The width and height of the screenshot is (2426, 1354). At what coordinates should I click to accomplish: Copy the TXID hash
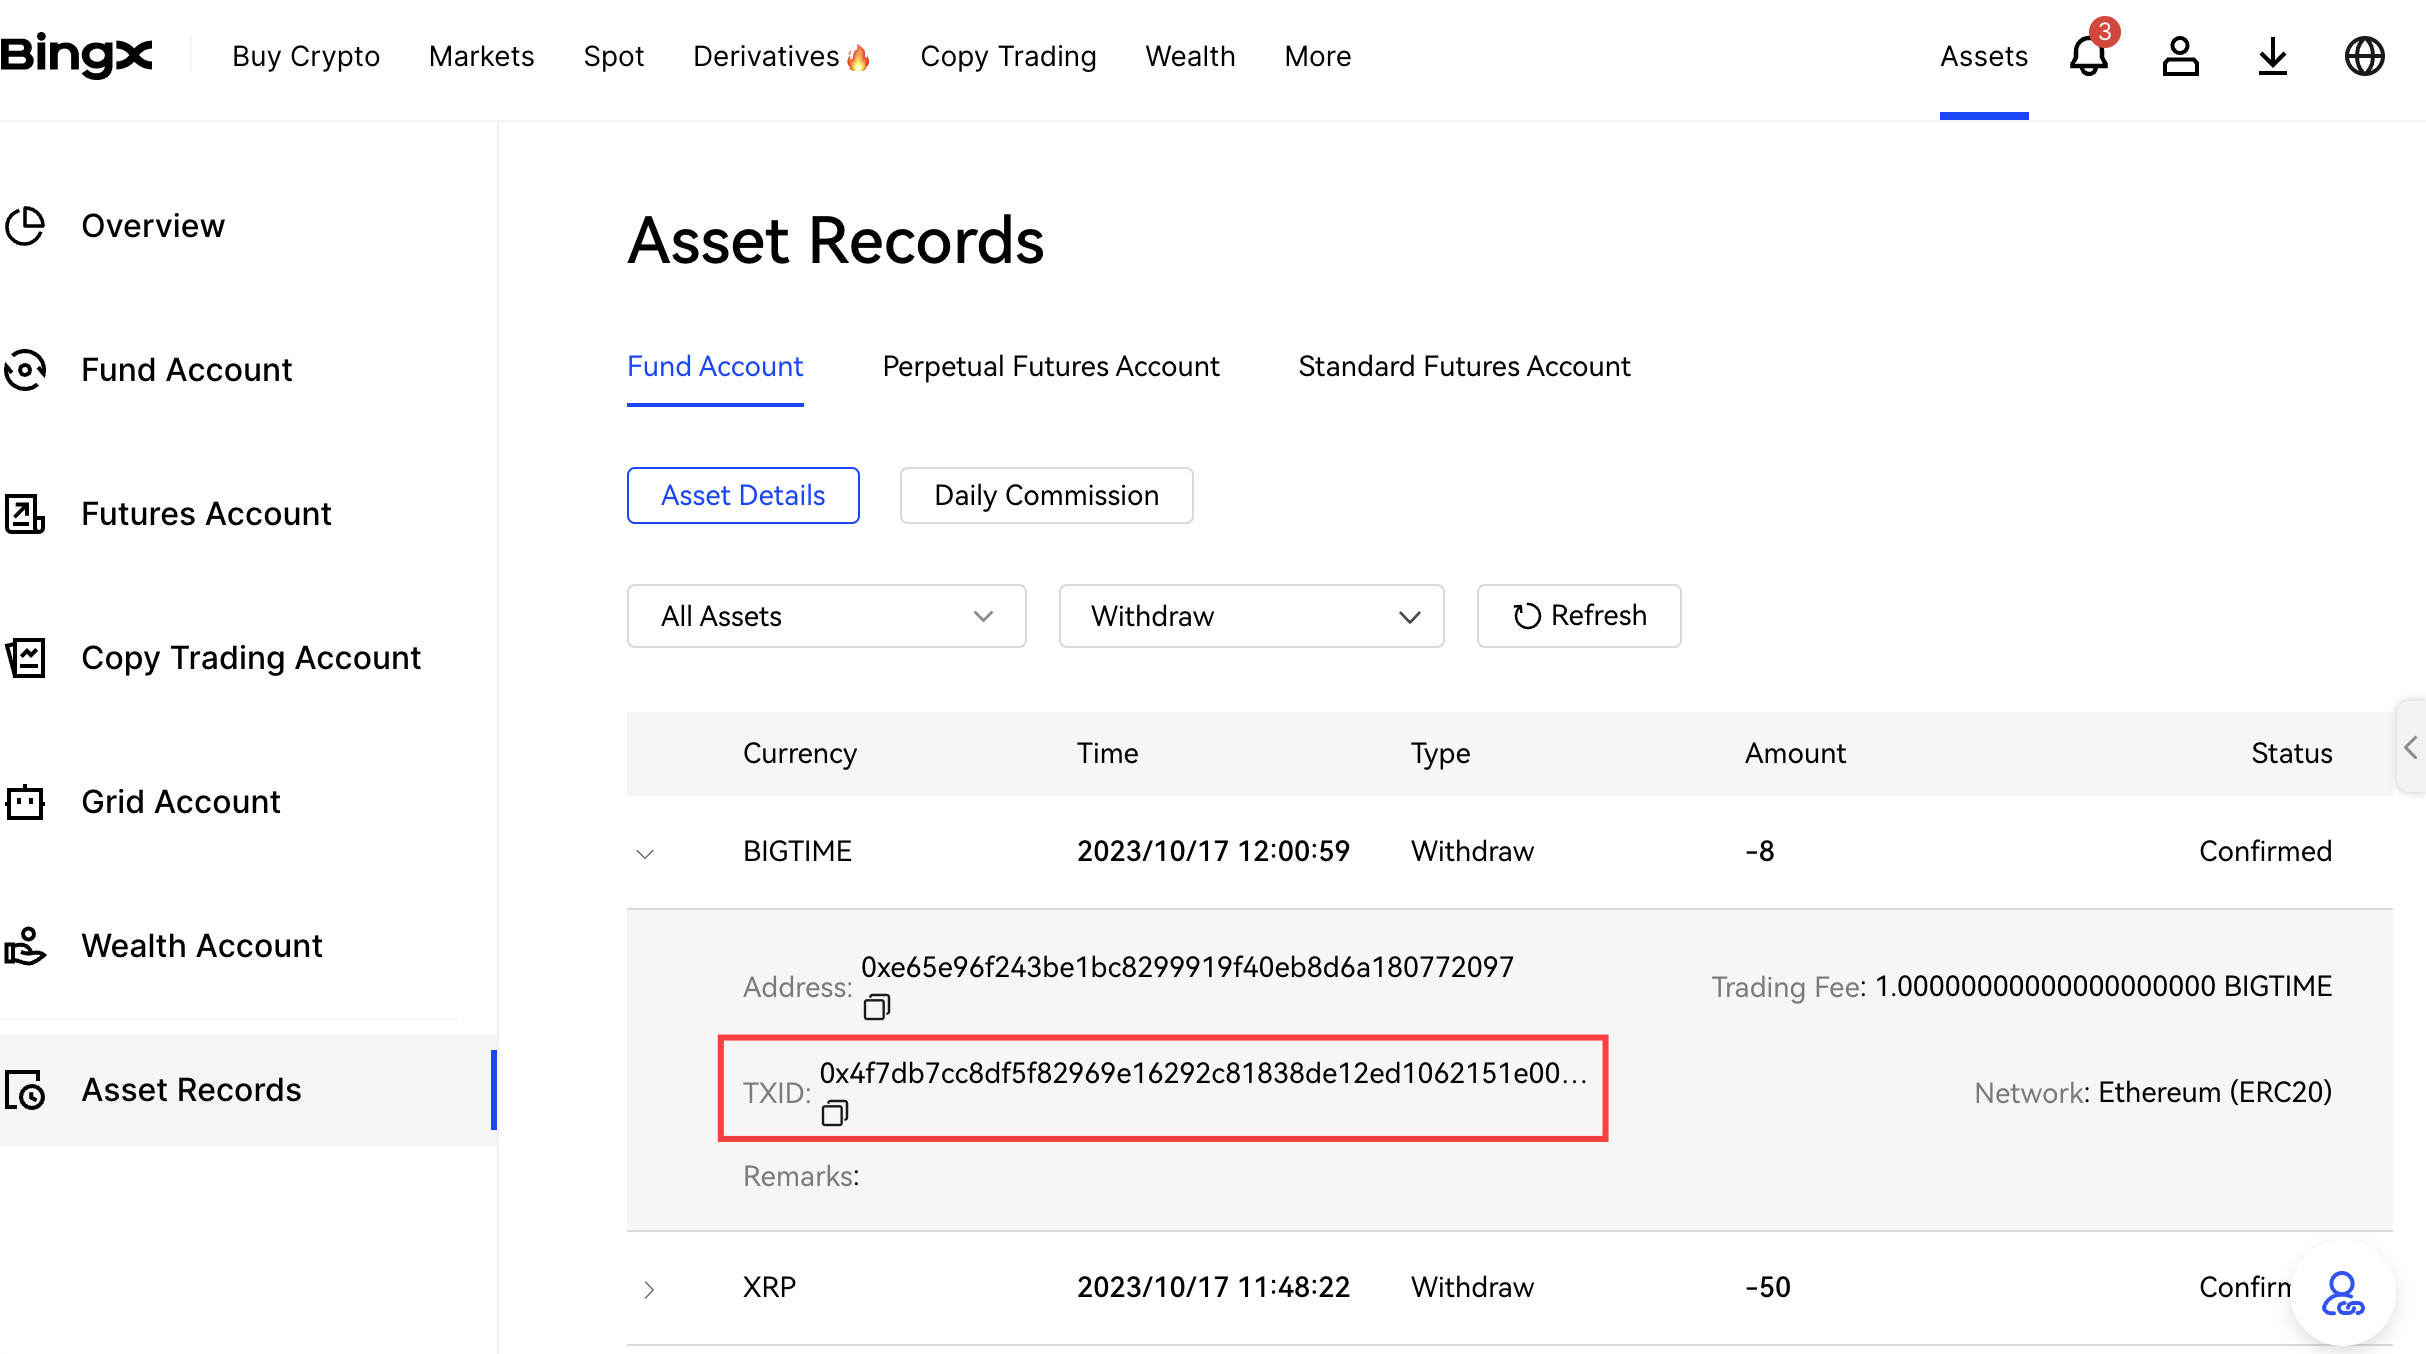point(834,1112)
